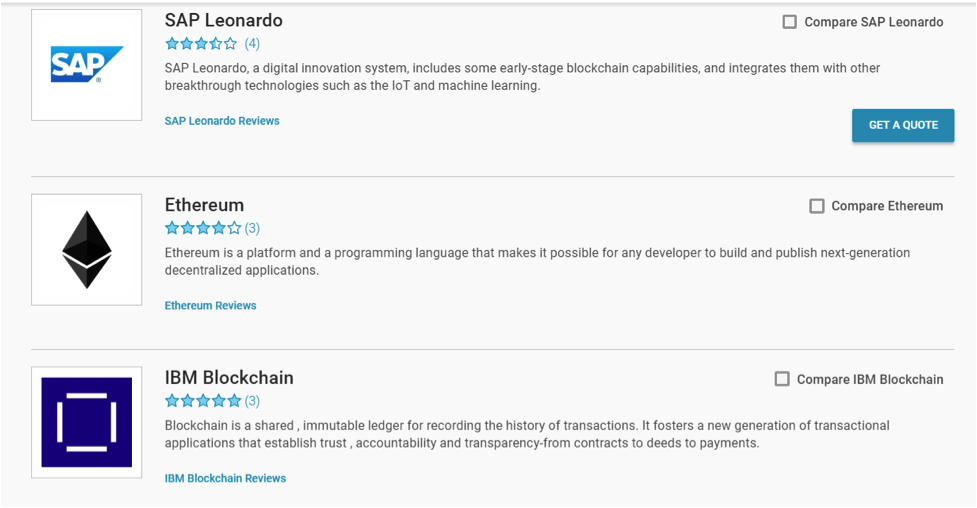Viewport: 977px width, 508px height.
Task: Click the IBM Blockchain review count (3)
Action: point(252,401)
